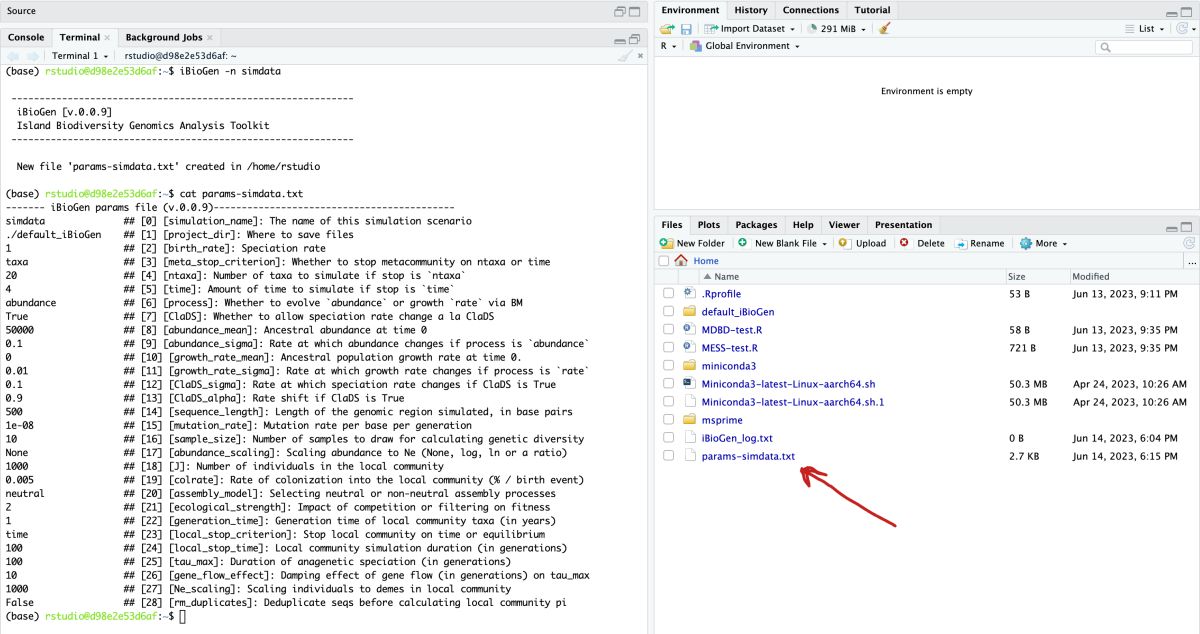Click the New Folder button

[x=692, y=243]
